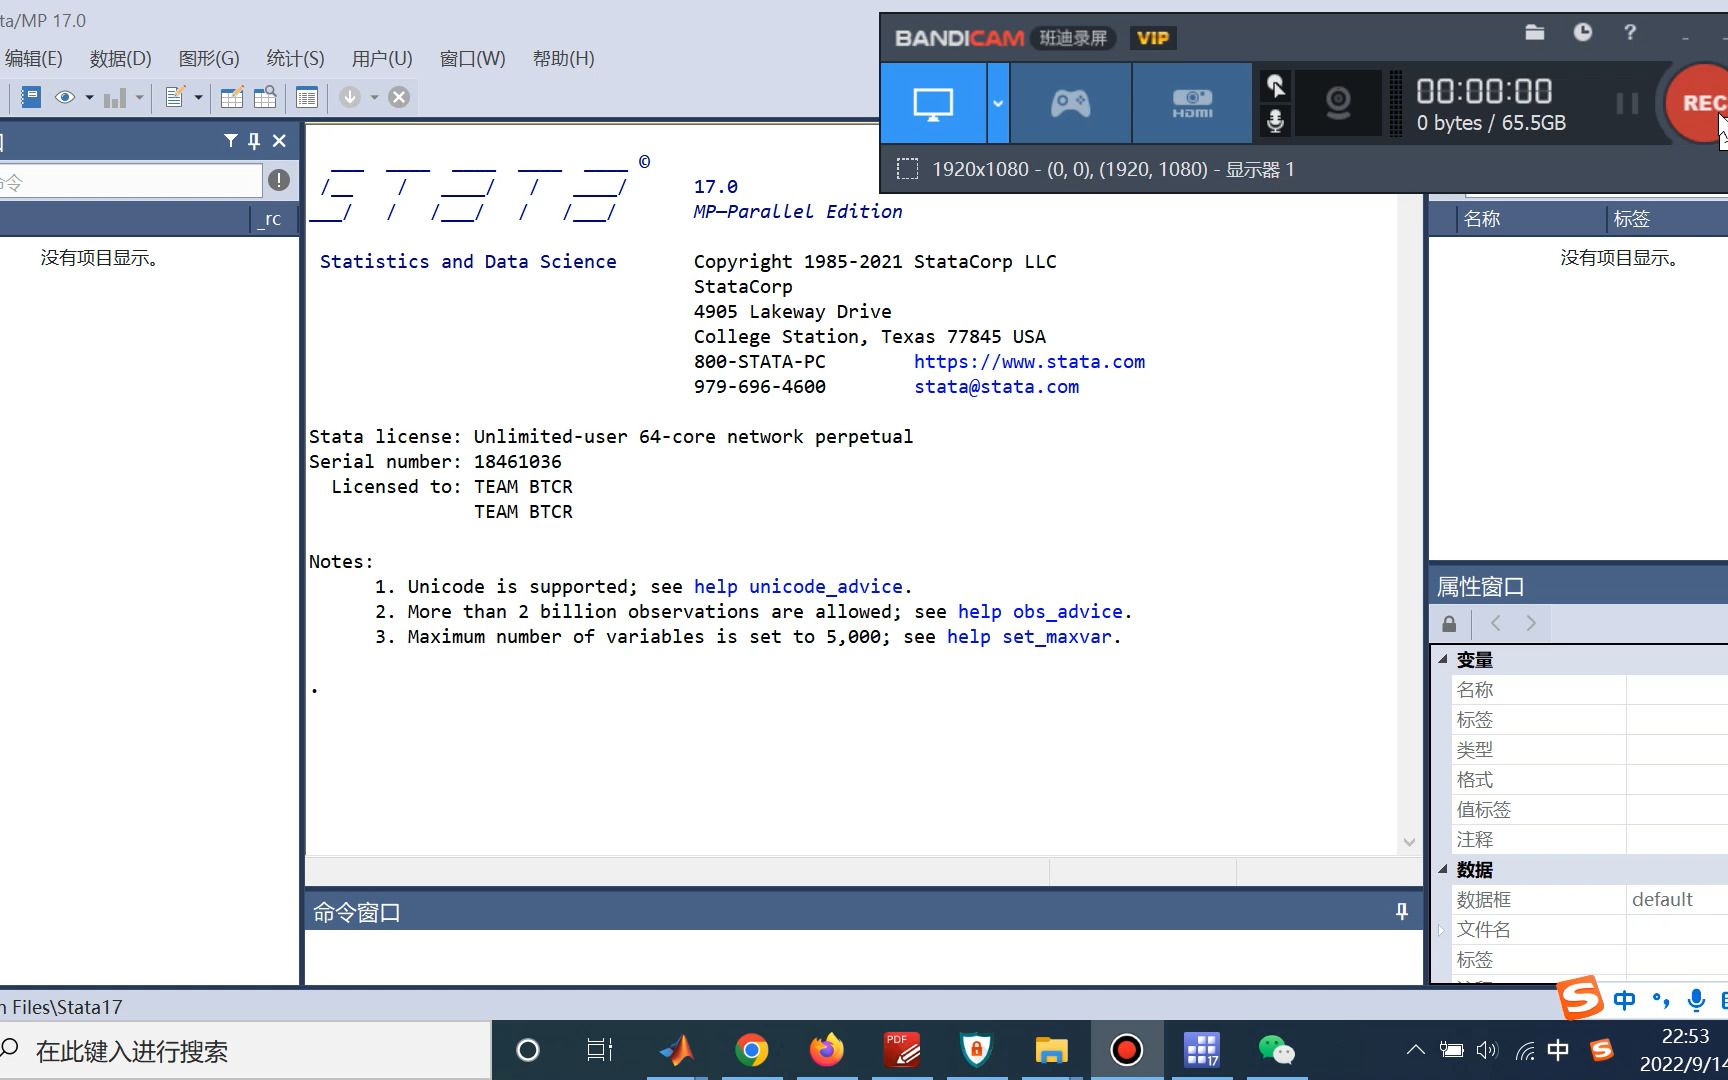1728x1080 pixels.
Task: Open the help obs_advice link
Action: [1040, 612]
